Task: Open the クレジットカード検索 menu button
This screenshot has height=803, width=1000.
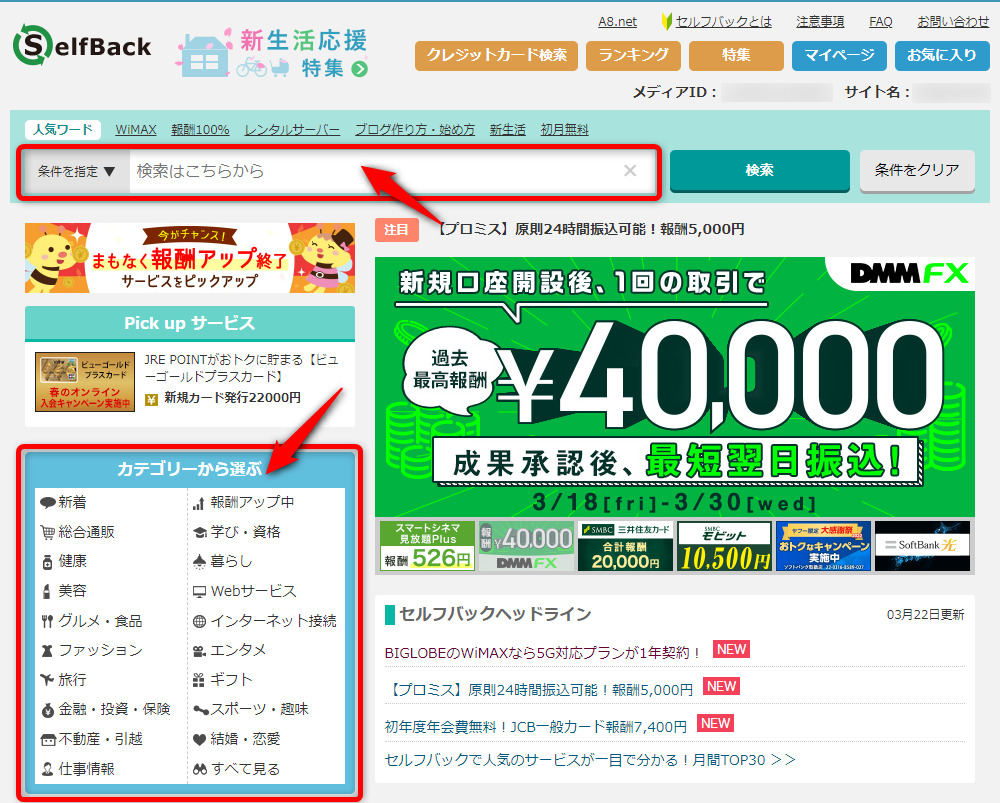Action: pyautogui.click(x=496, y=55)
